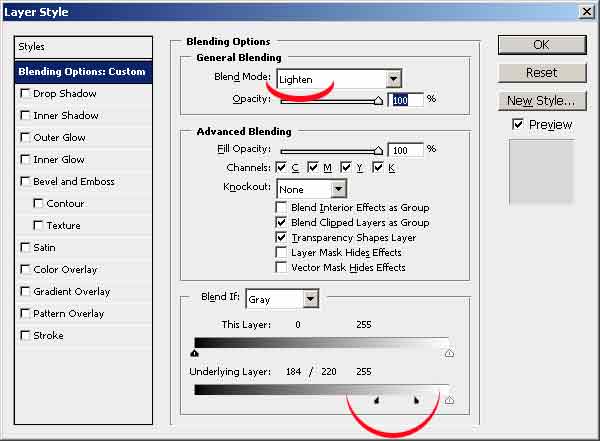Enable the Texture checkbox
The height and width of the screenshot is (441, 600).
click(x=38, y=225)
